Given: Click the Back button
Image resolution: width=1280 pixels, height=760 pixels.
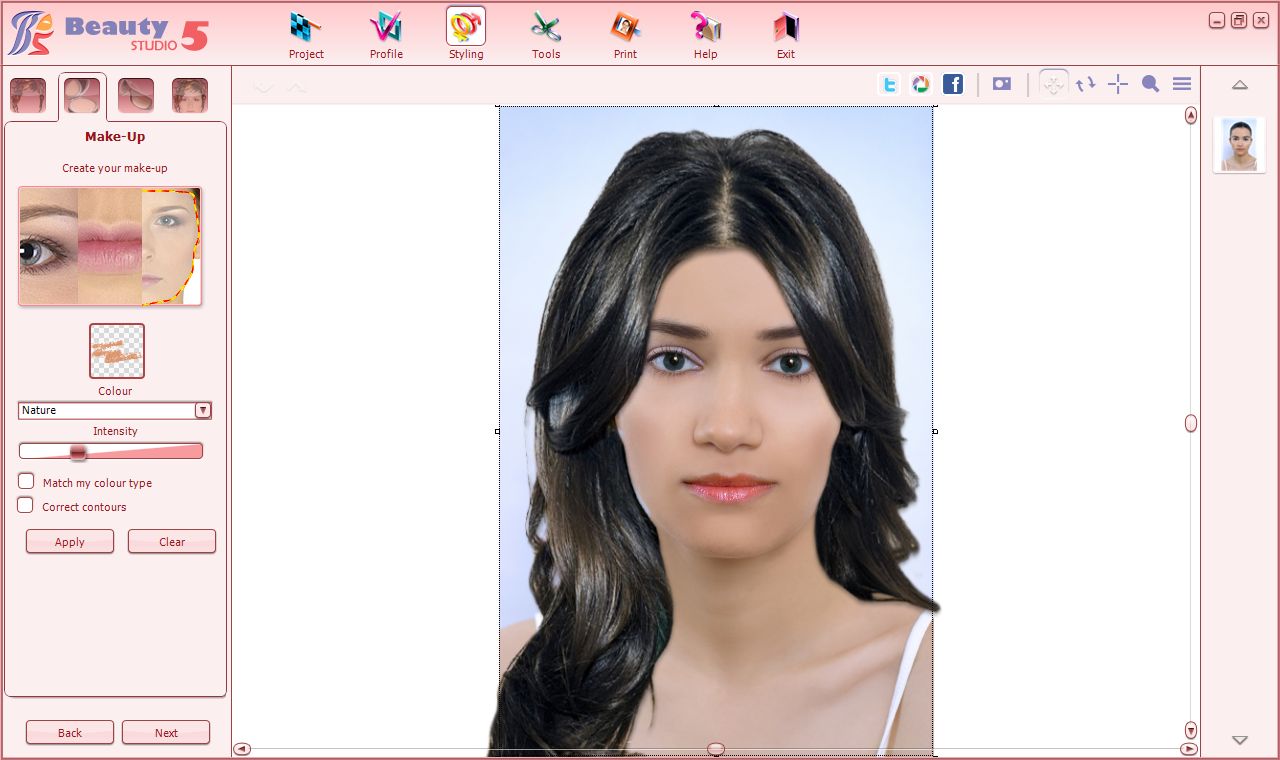Looking at the screenshot, I should click(70, 732).
